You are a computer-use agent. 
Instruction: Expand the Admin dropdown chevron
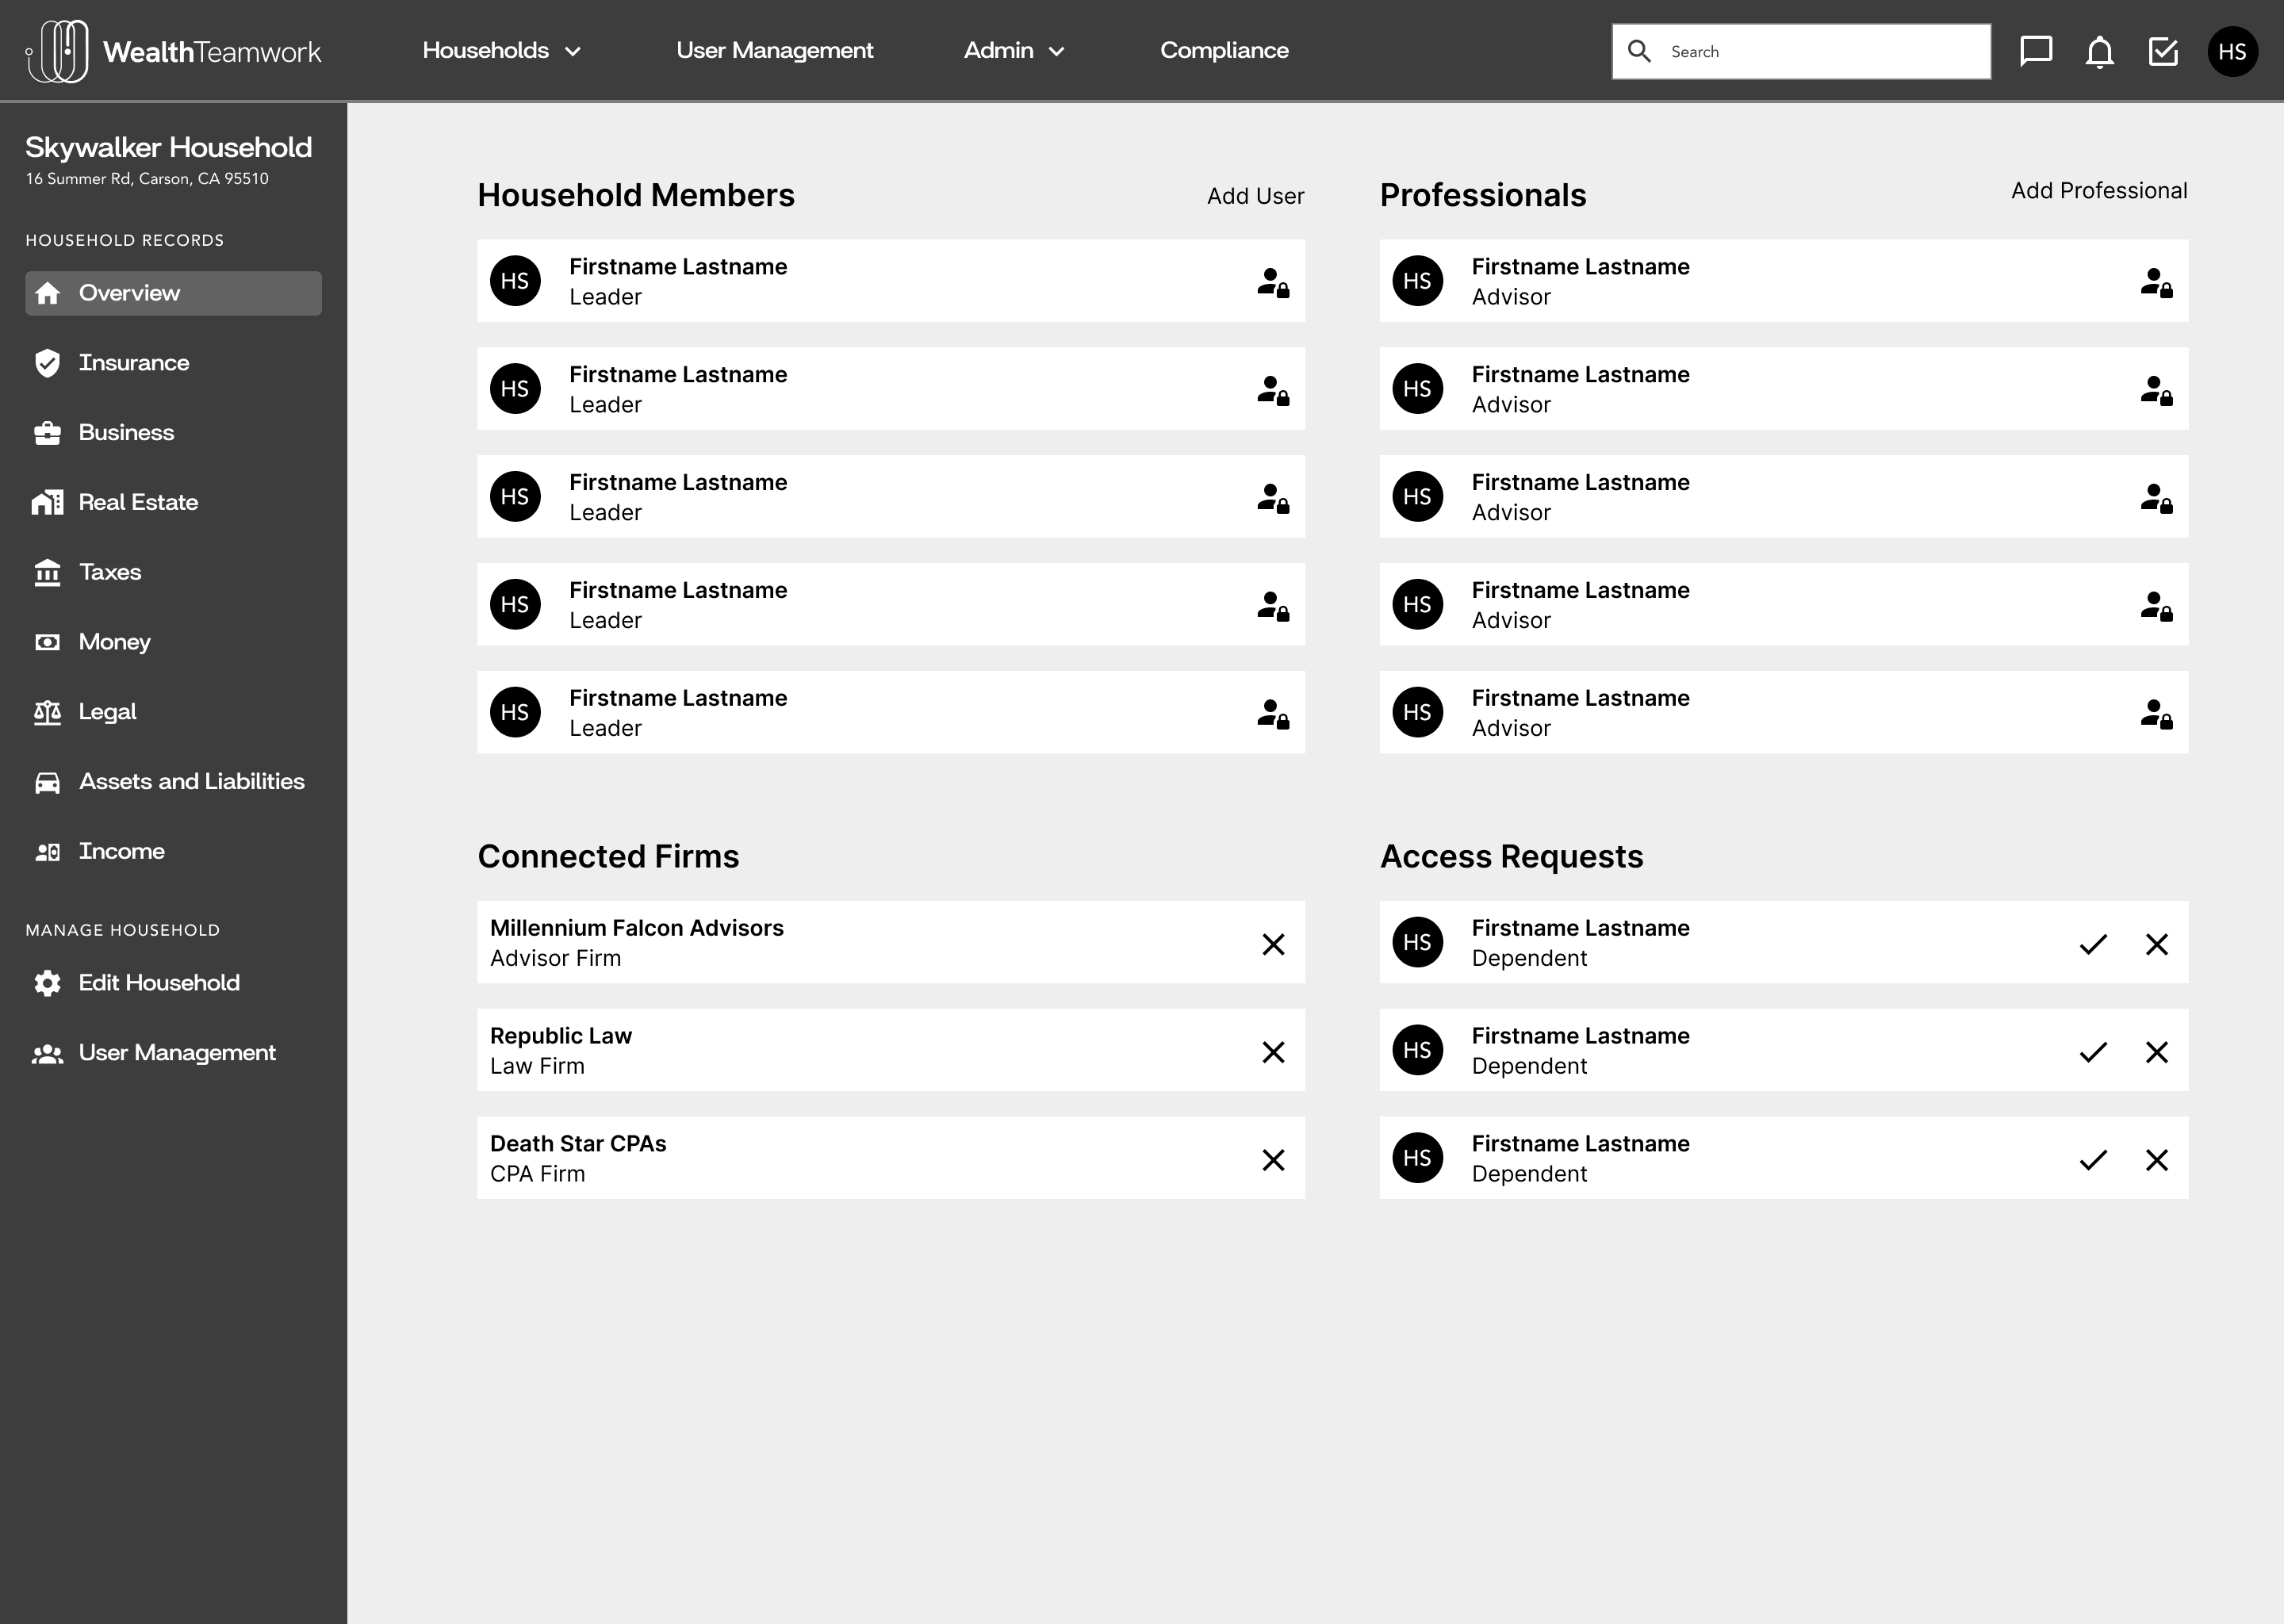click(1056, 52)
